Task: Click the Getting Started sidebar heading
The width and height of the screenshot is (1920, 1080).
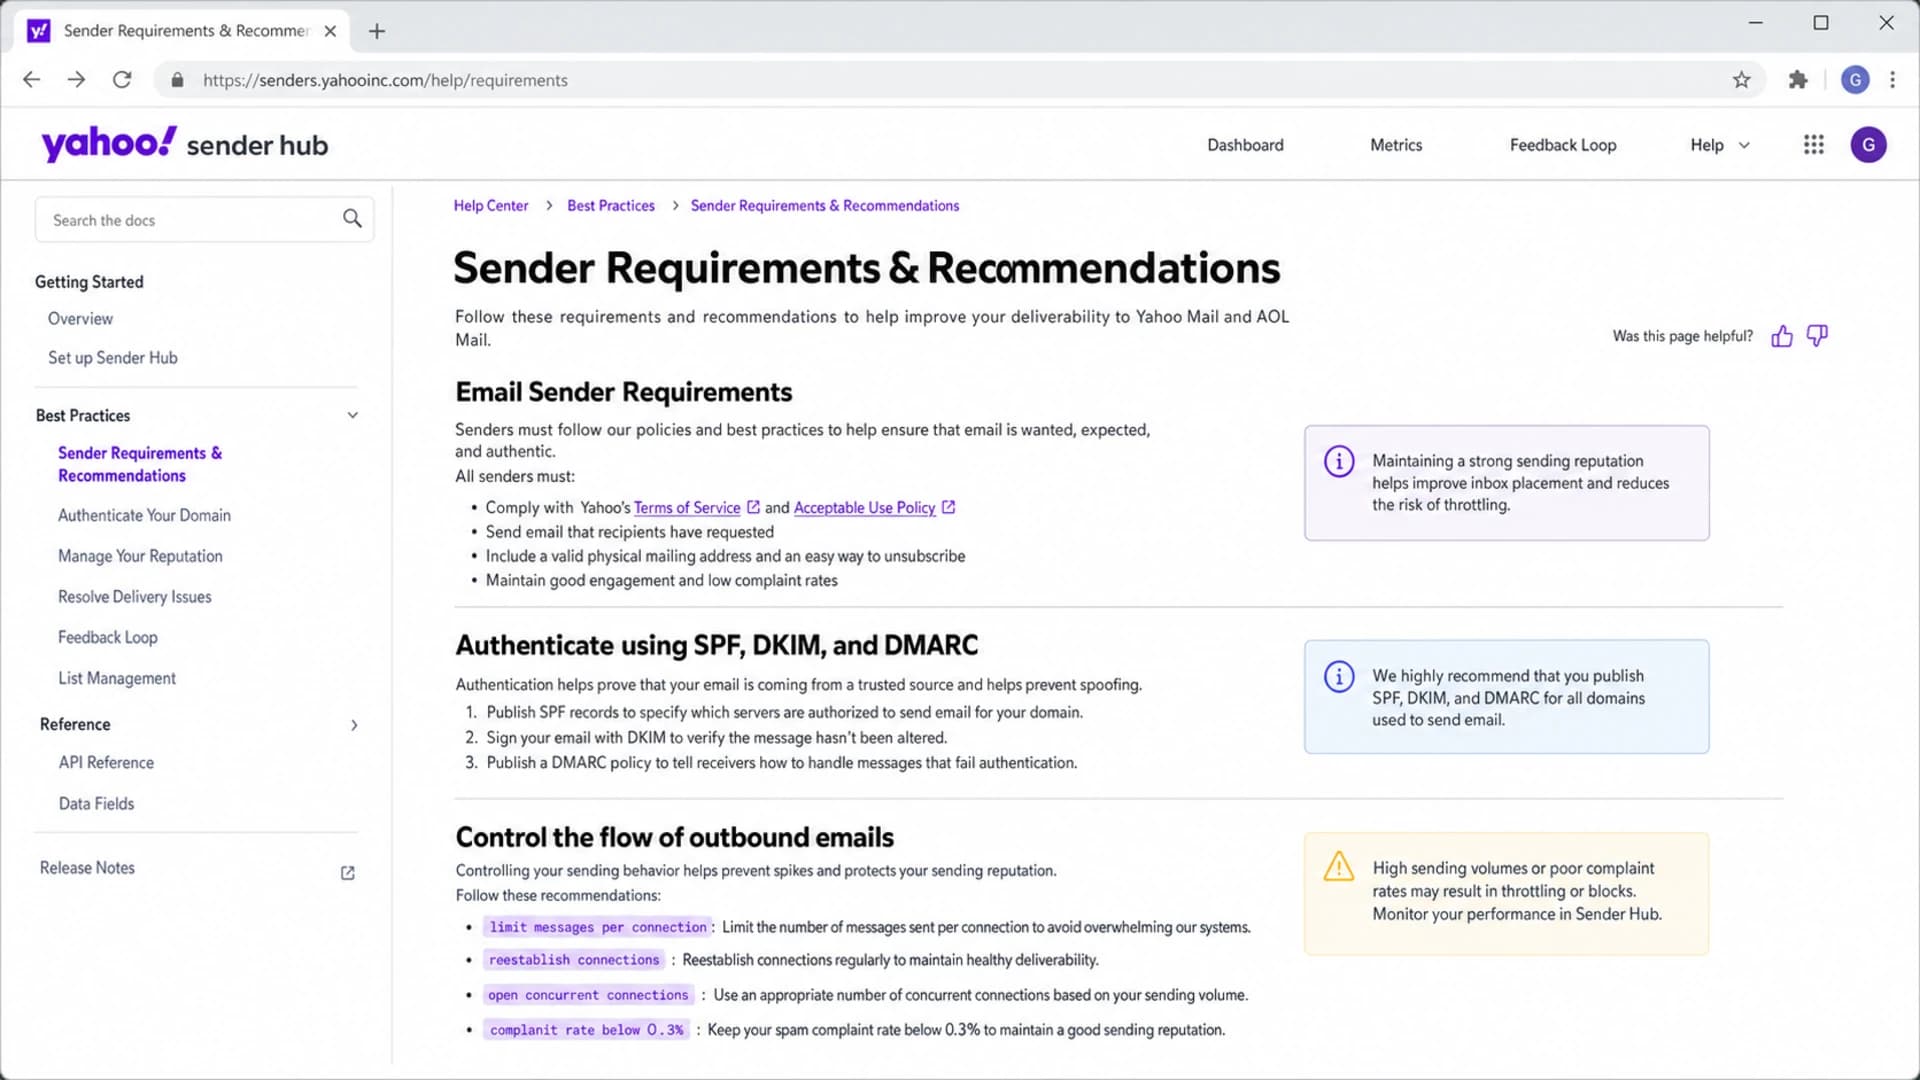Action: (89, 282)
